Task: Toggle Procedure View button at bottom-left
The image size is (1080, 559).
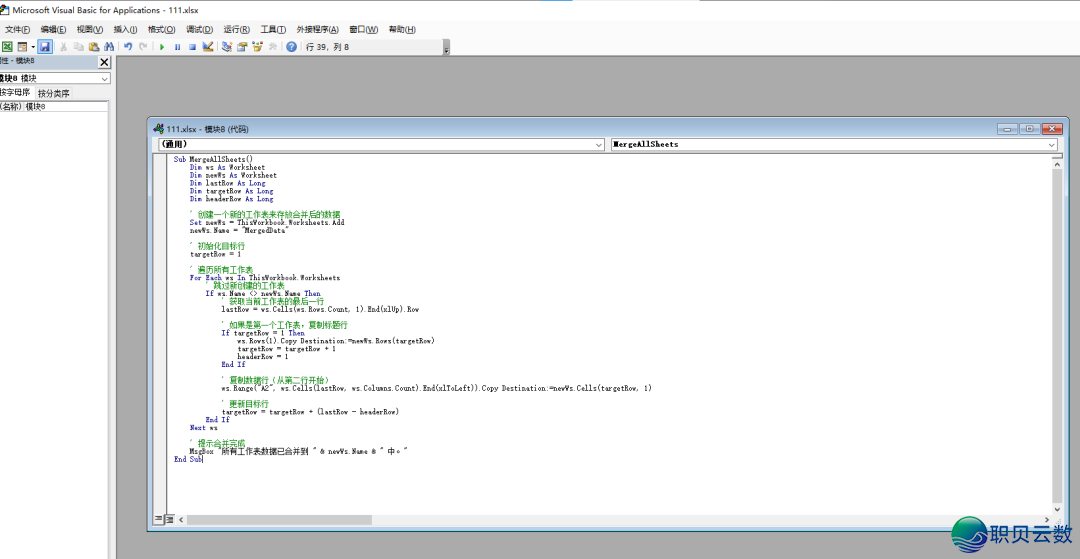Action: (x=158, y=519)
